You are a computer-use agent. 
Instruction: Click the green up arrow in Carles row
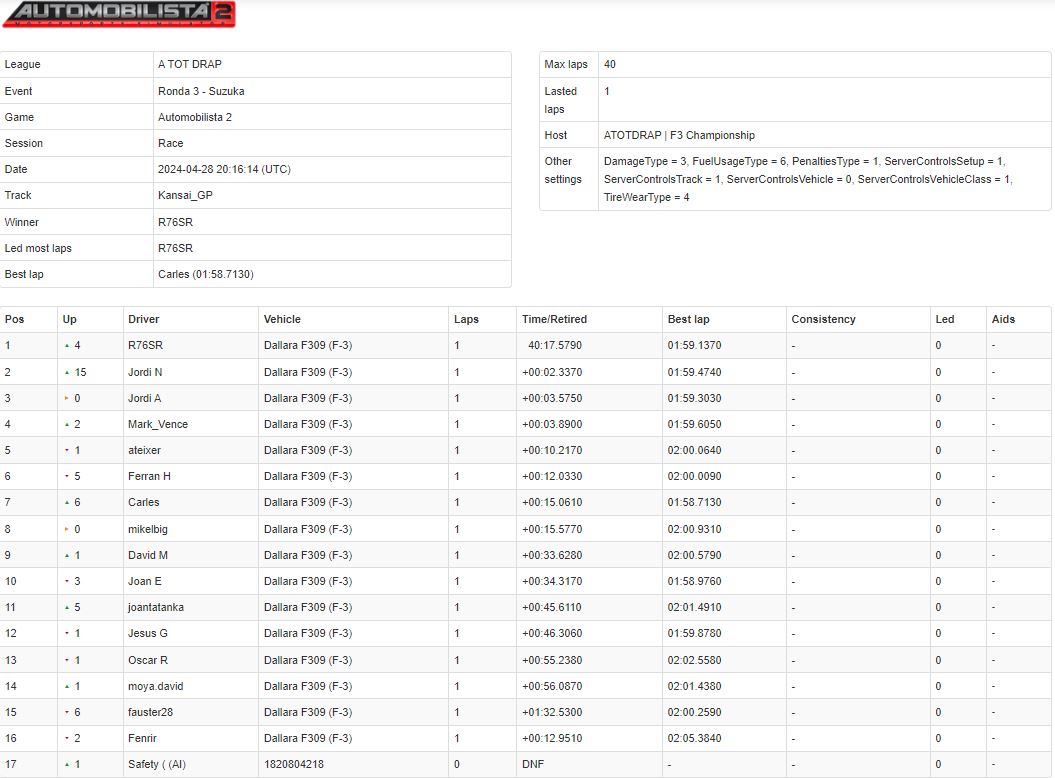tap(67, 502)
